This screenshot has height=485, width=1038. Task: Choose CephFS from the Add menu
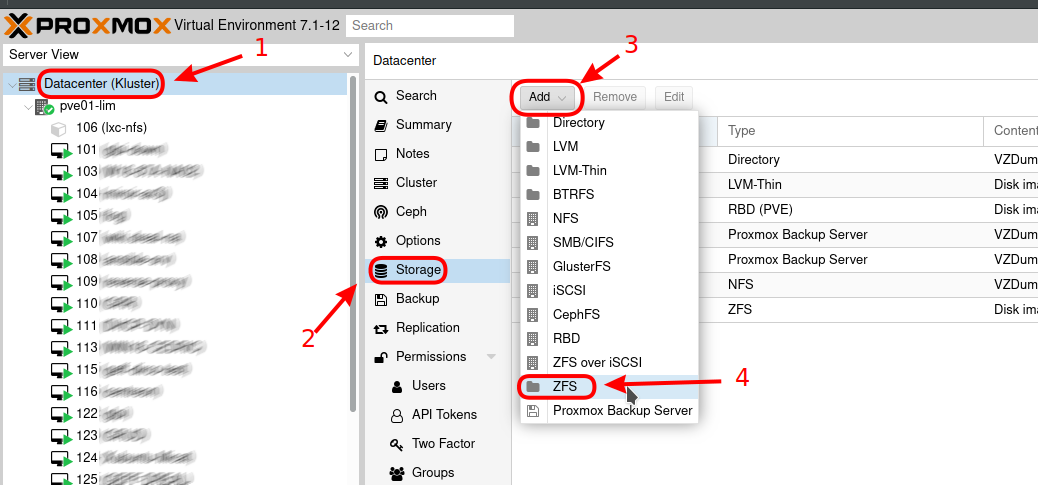pyautogui.click(x=609, y=315)
